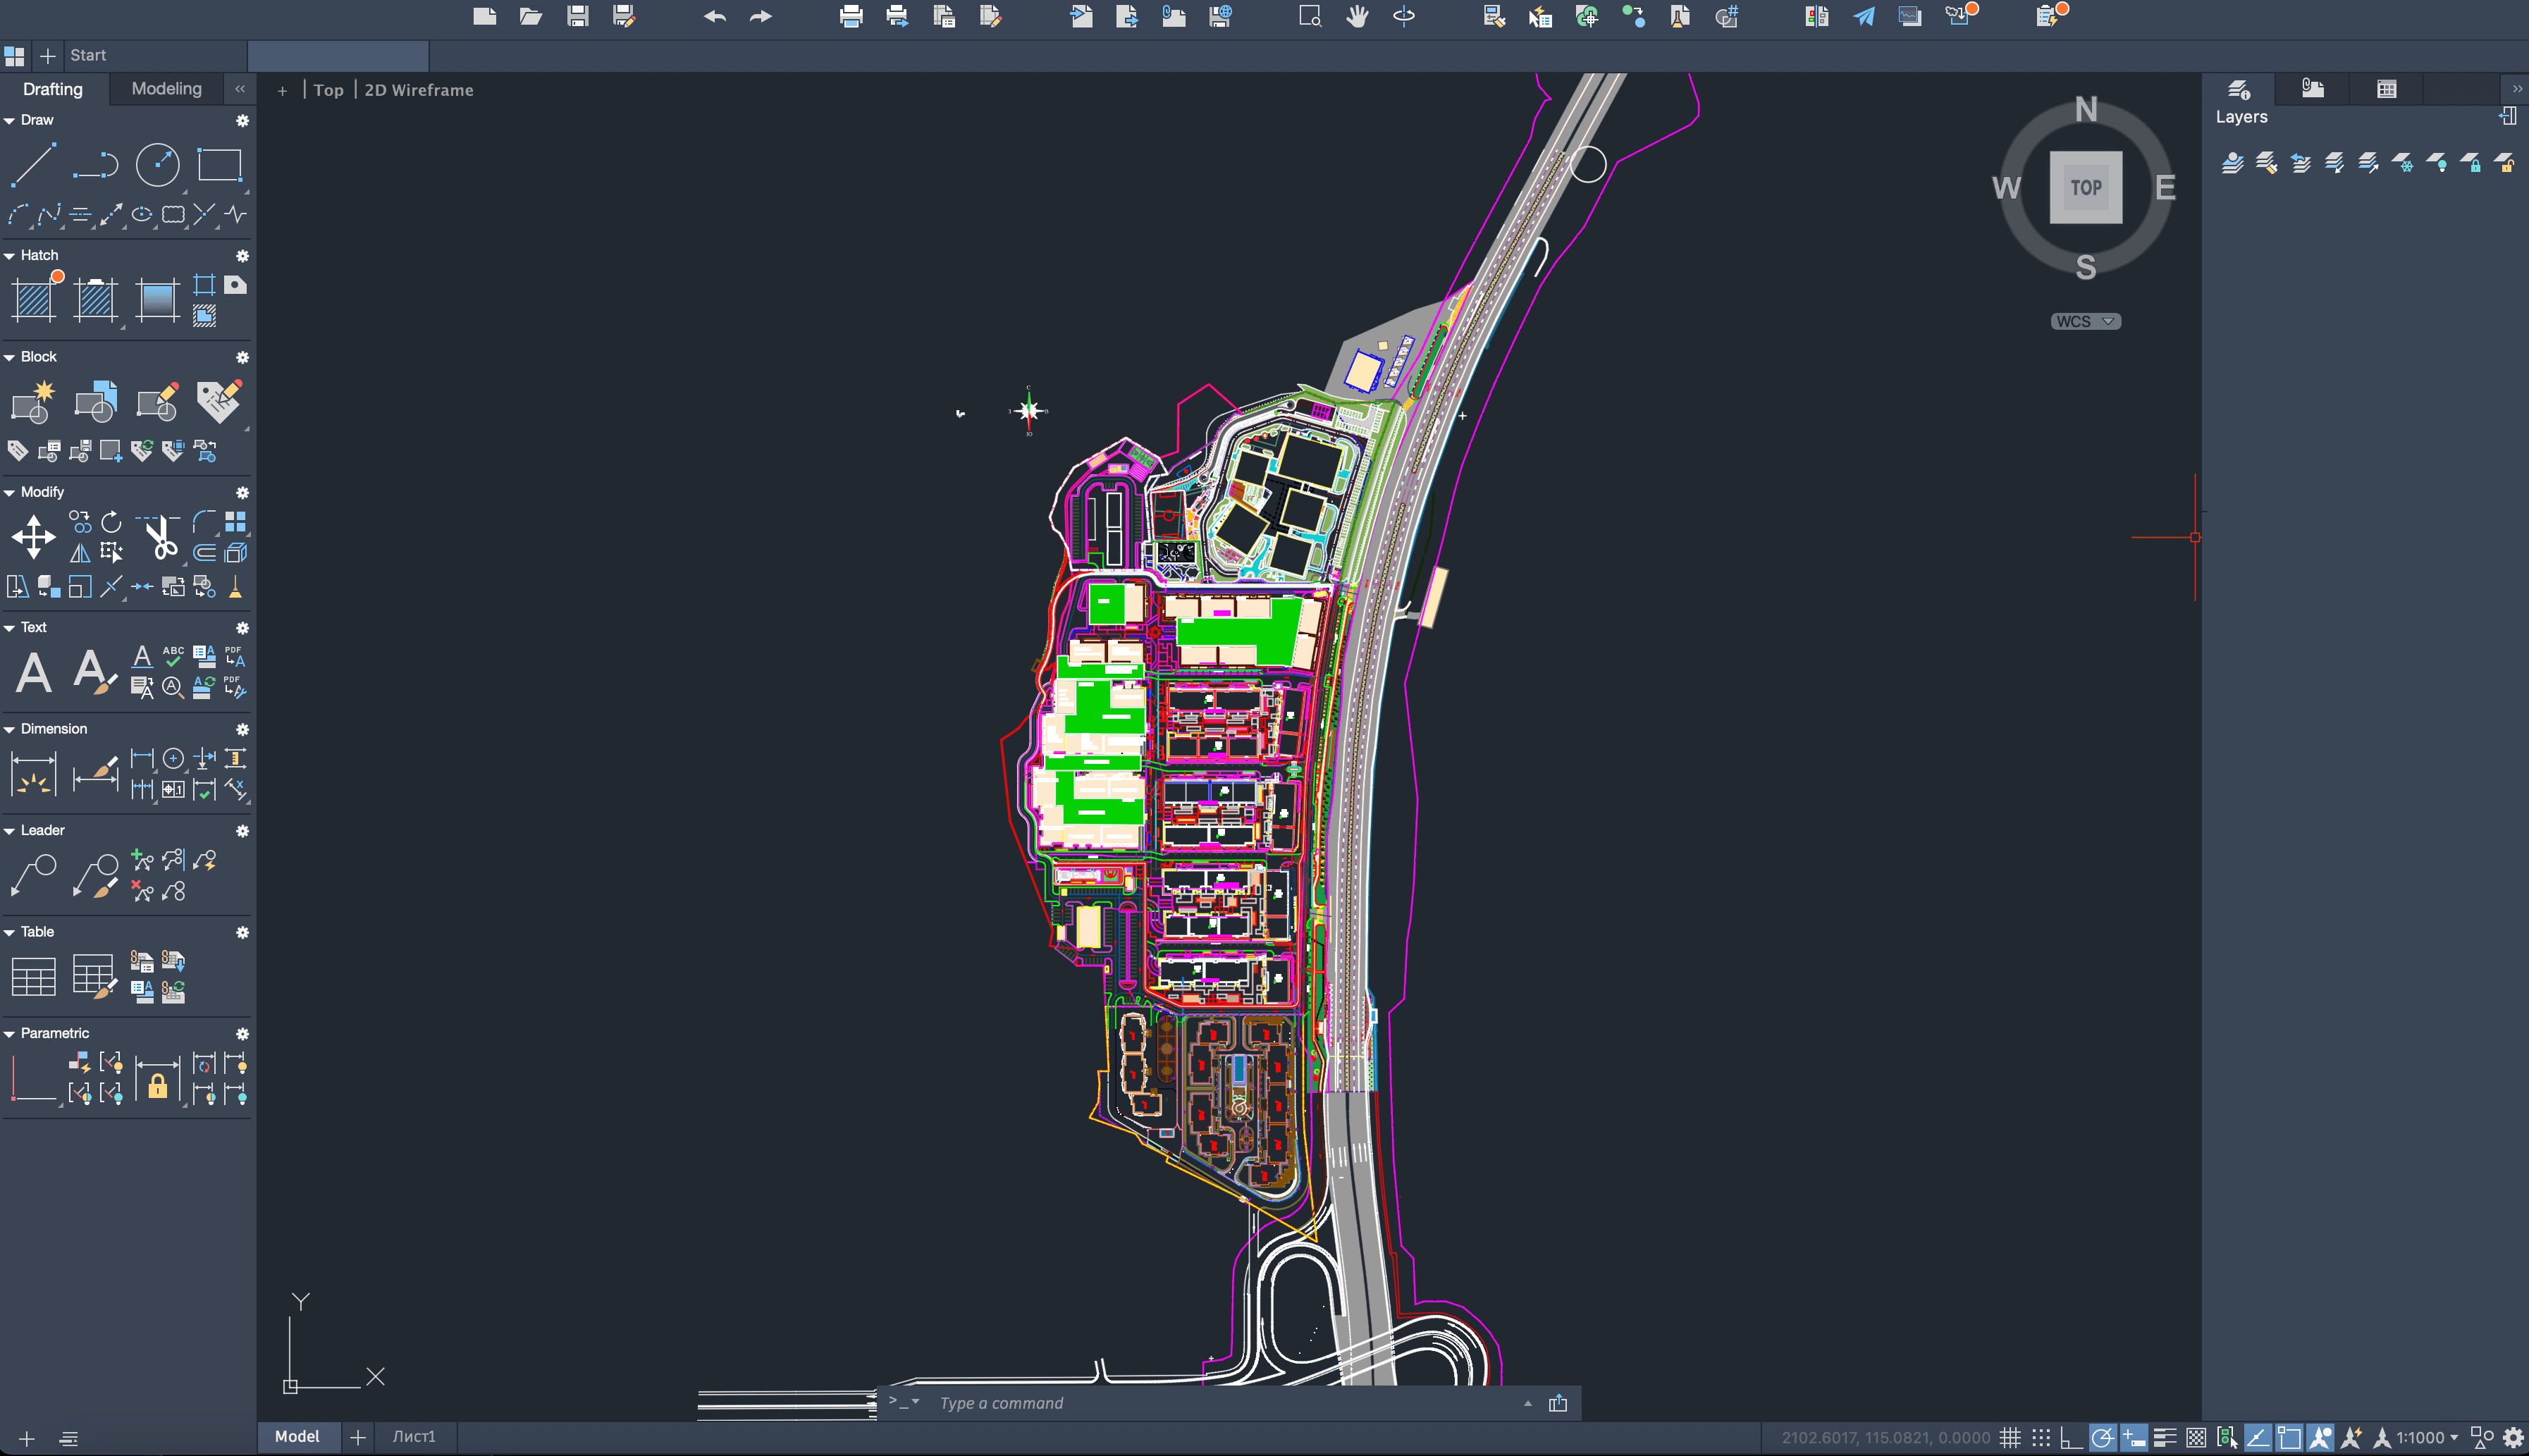Open the Top view control menu
Image resolution: width=2529 pixels, height=1456 pixels.
pos(328,90)
